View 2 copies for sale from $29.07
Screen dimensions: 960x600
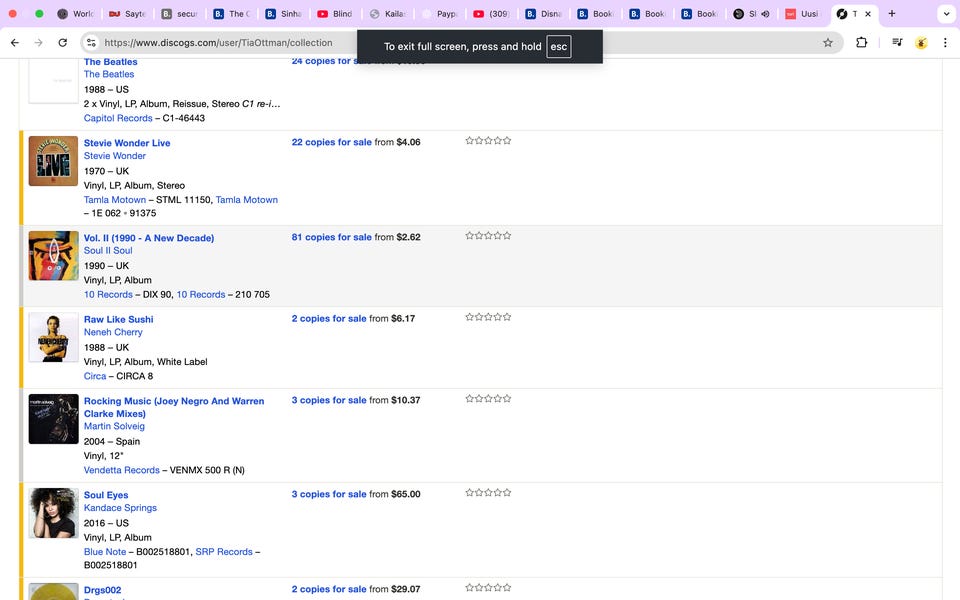tap(329, 589)
